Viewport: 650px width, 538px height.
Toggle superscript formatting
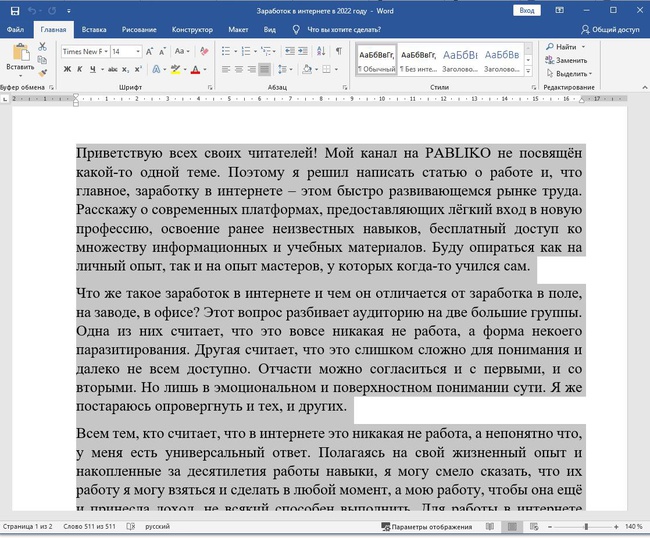tap(138, 69)
